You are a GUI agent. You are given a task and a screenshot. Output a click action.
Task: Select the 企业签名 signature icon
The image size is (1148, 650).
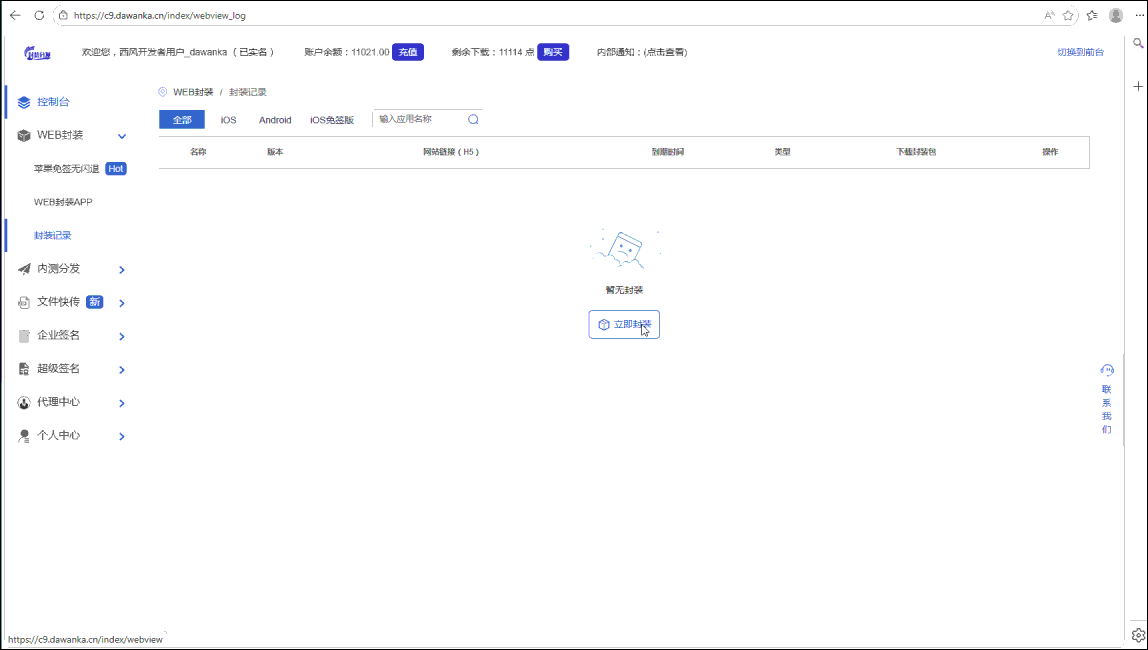[22, 335]
